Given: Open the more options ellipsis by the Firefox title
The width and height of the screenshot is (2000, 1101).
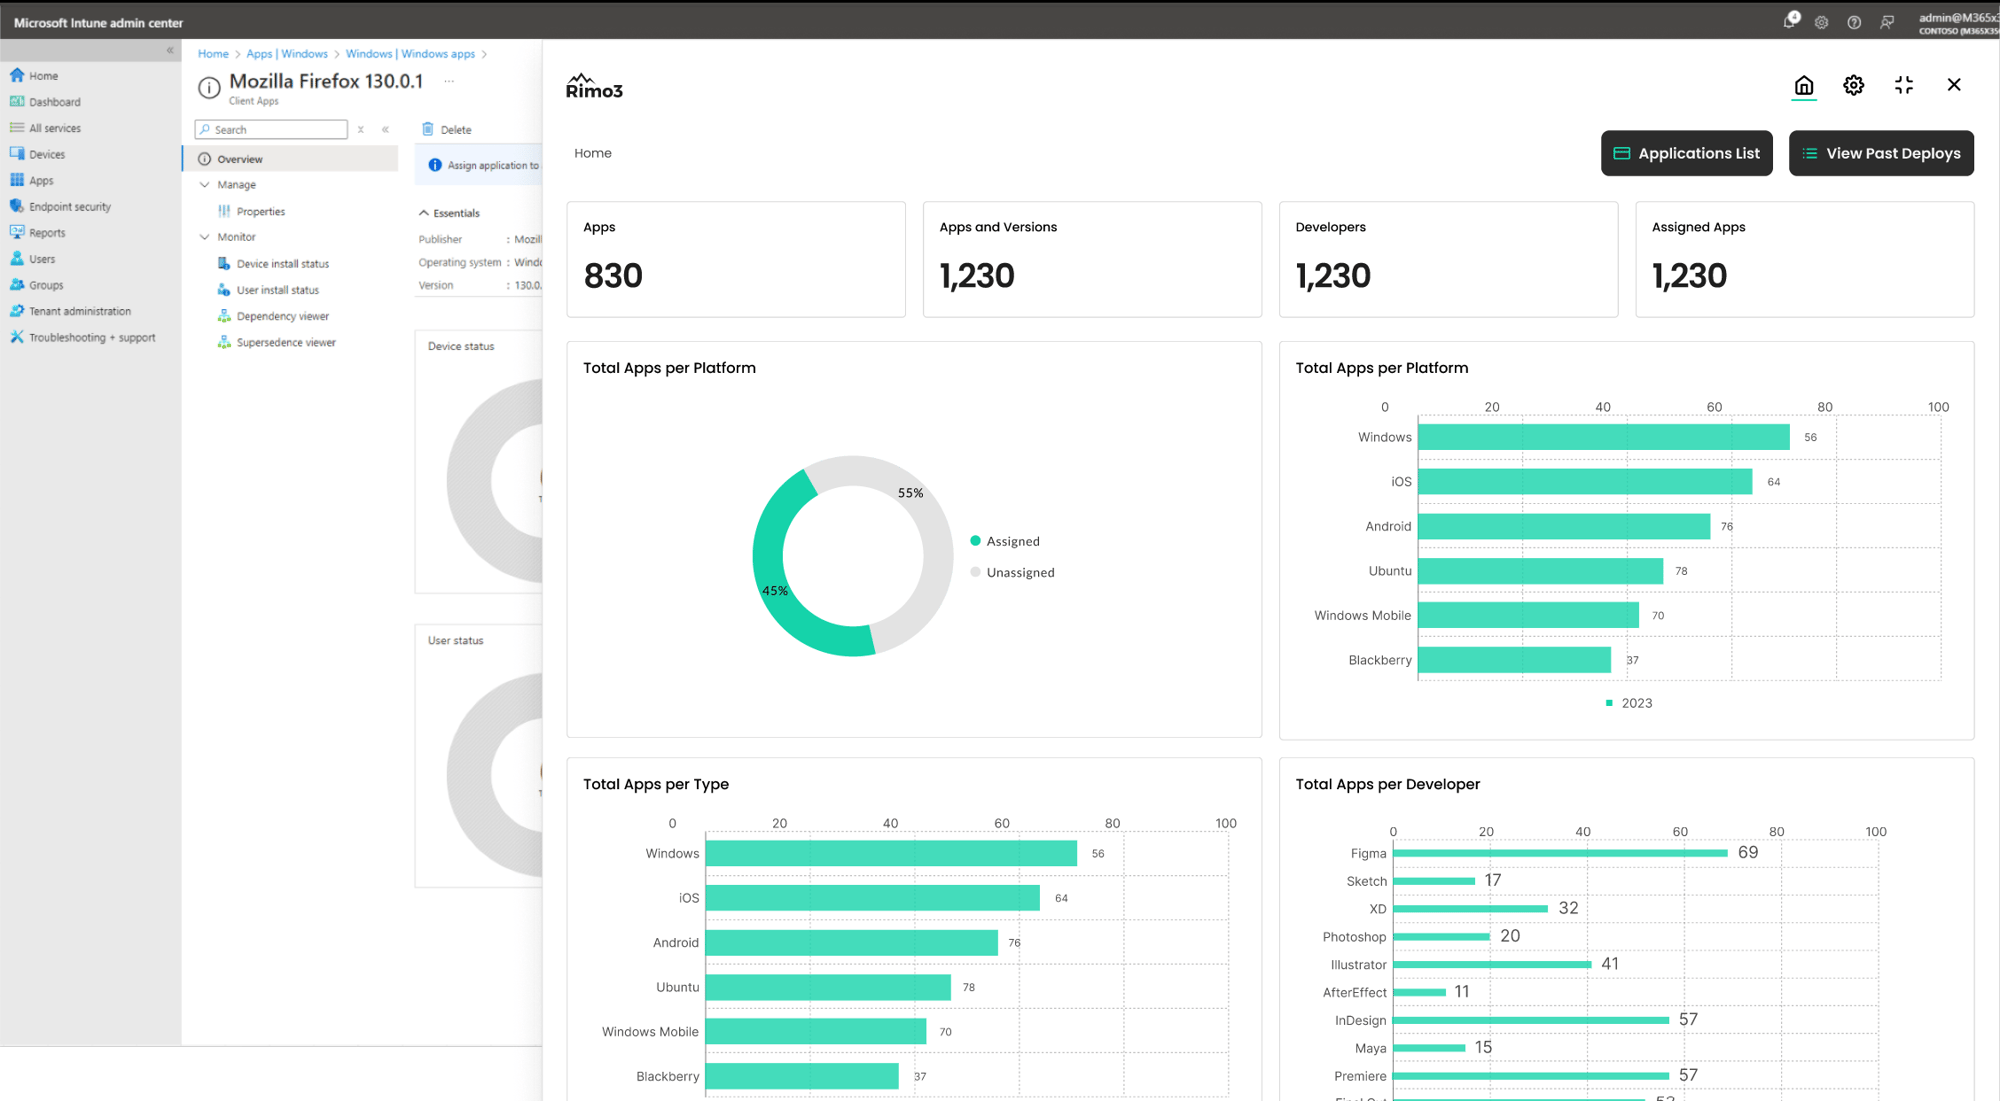Looking at the screenshot, I should coord(449,81).
